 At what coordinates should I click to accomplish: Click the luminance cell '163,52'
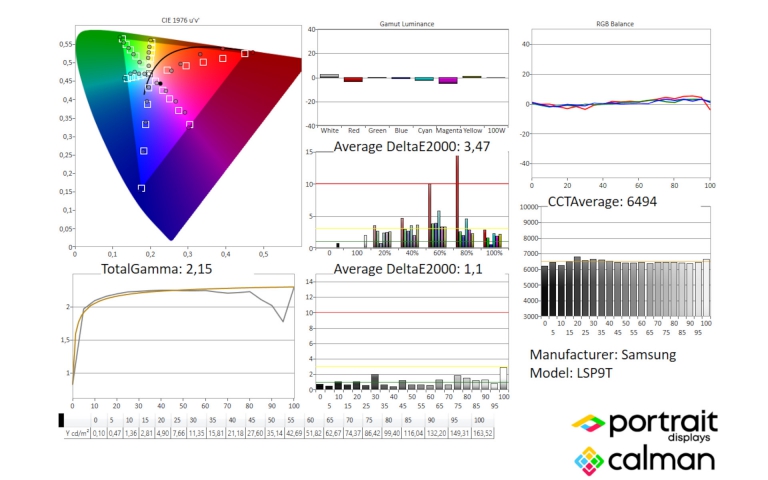(x=482, y=433)
